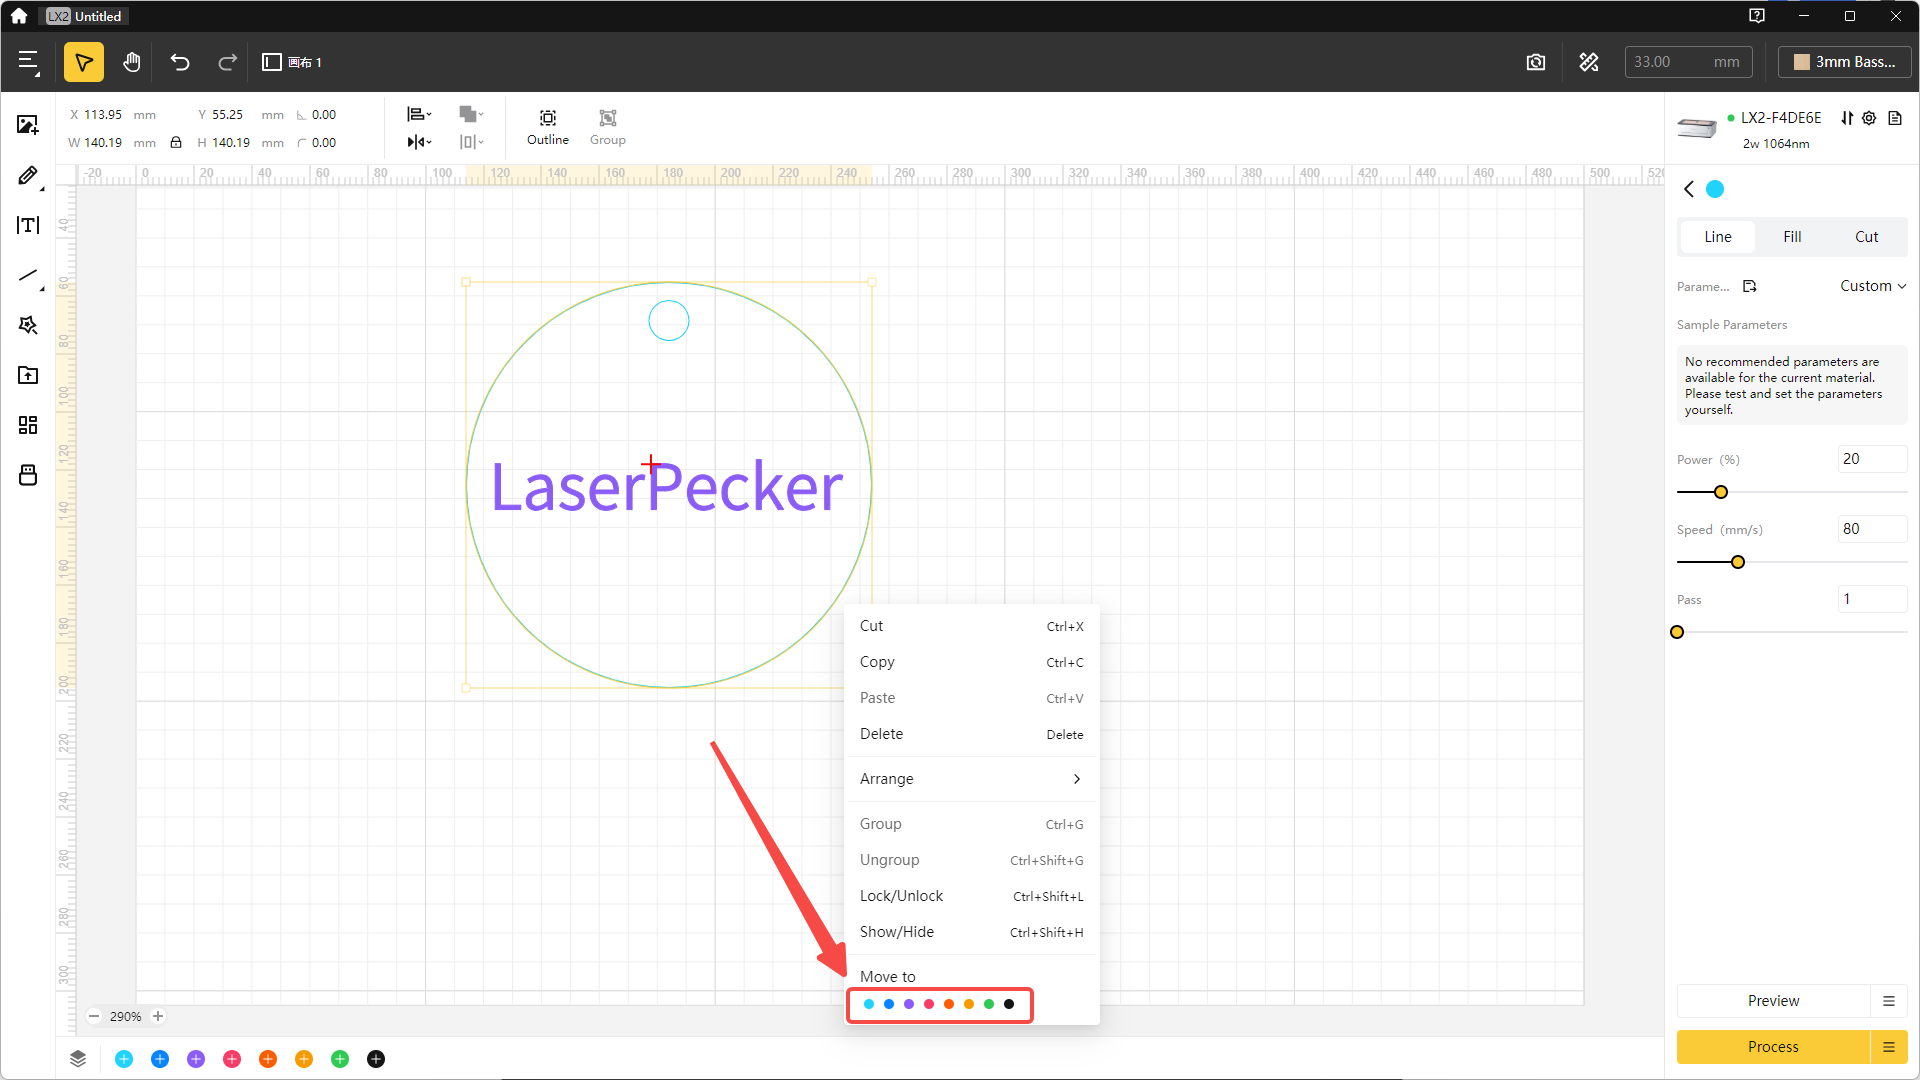Viewport: 1920px width, 1080px height.
Task: Zoom out with the minus button
Action: (x=94, y=1016)
